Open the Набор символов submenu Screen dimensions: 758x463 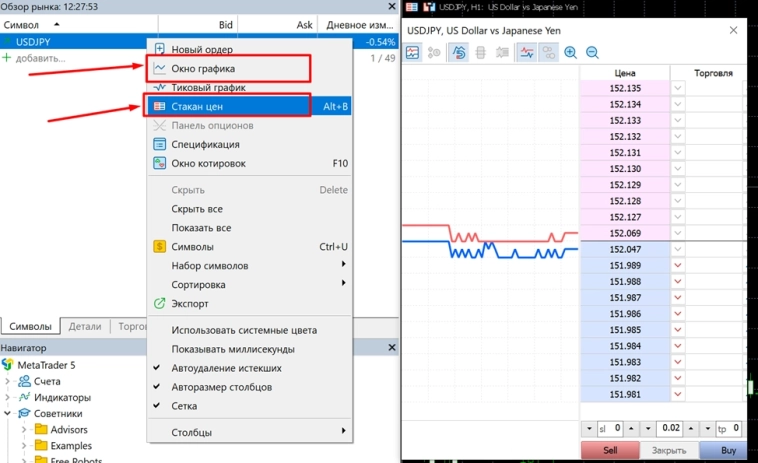(250, 265)
